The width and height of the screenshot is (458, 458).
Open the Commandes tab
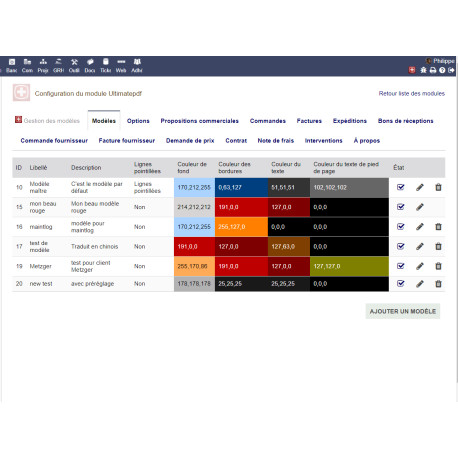click(x=268, y=121)
